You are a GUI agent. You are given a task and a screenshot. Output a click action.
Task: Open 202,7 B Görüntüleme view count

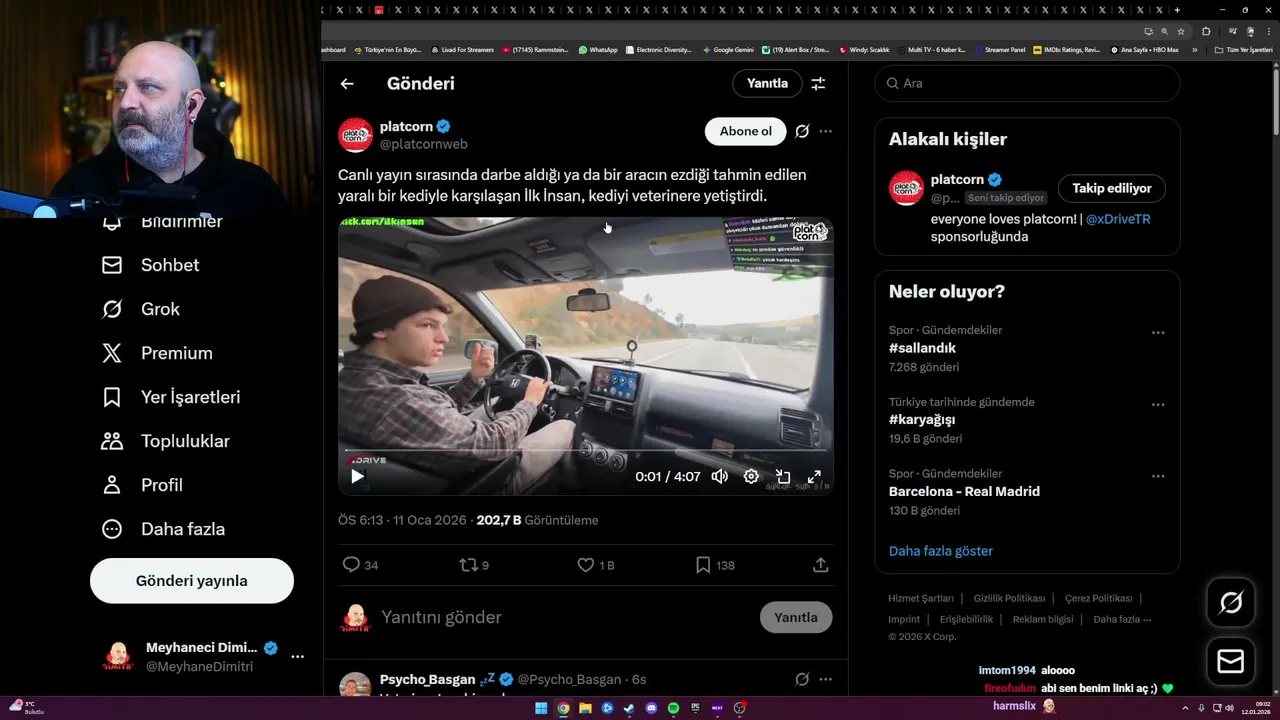537,520
